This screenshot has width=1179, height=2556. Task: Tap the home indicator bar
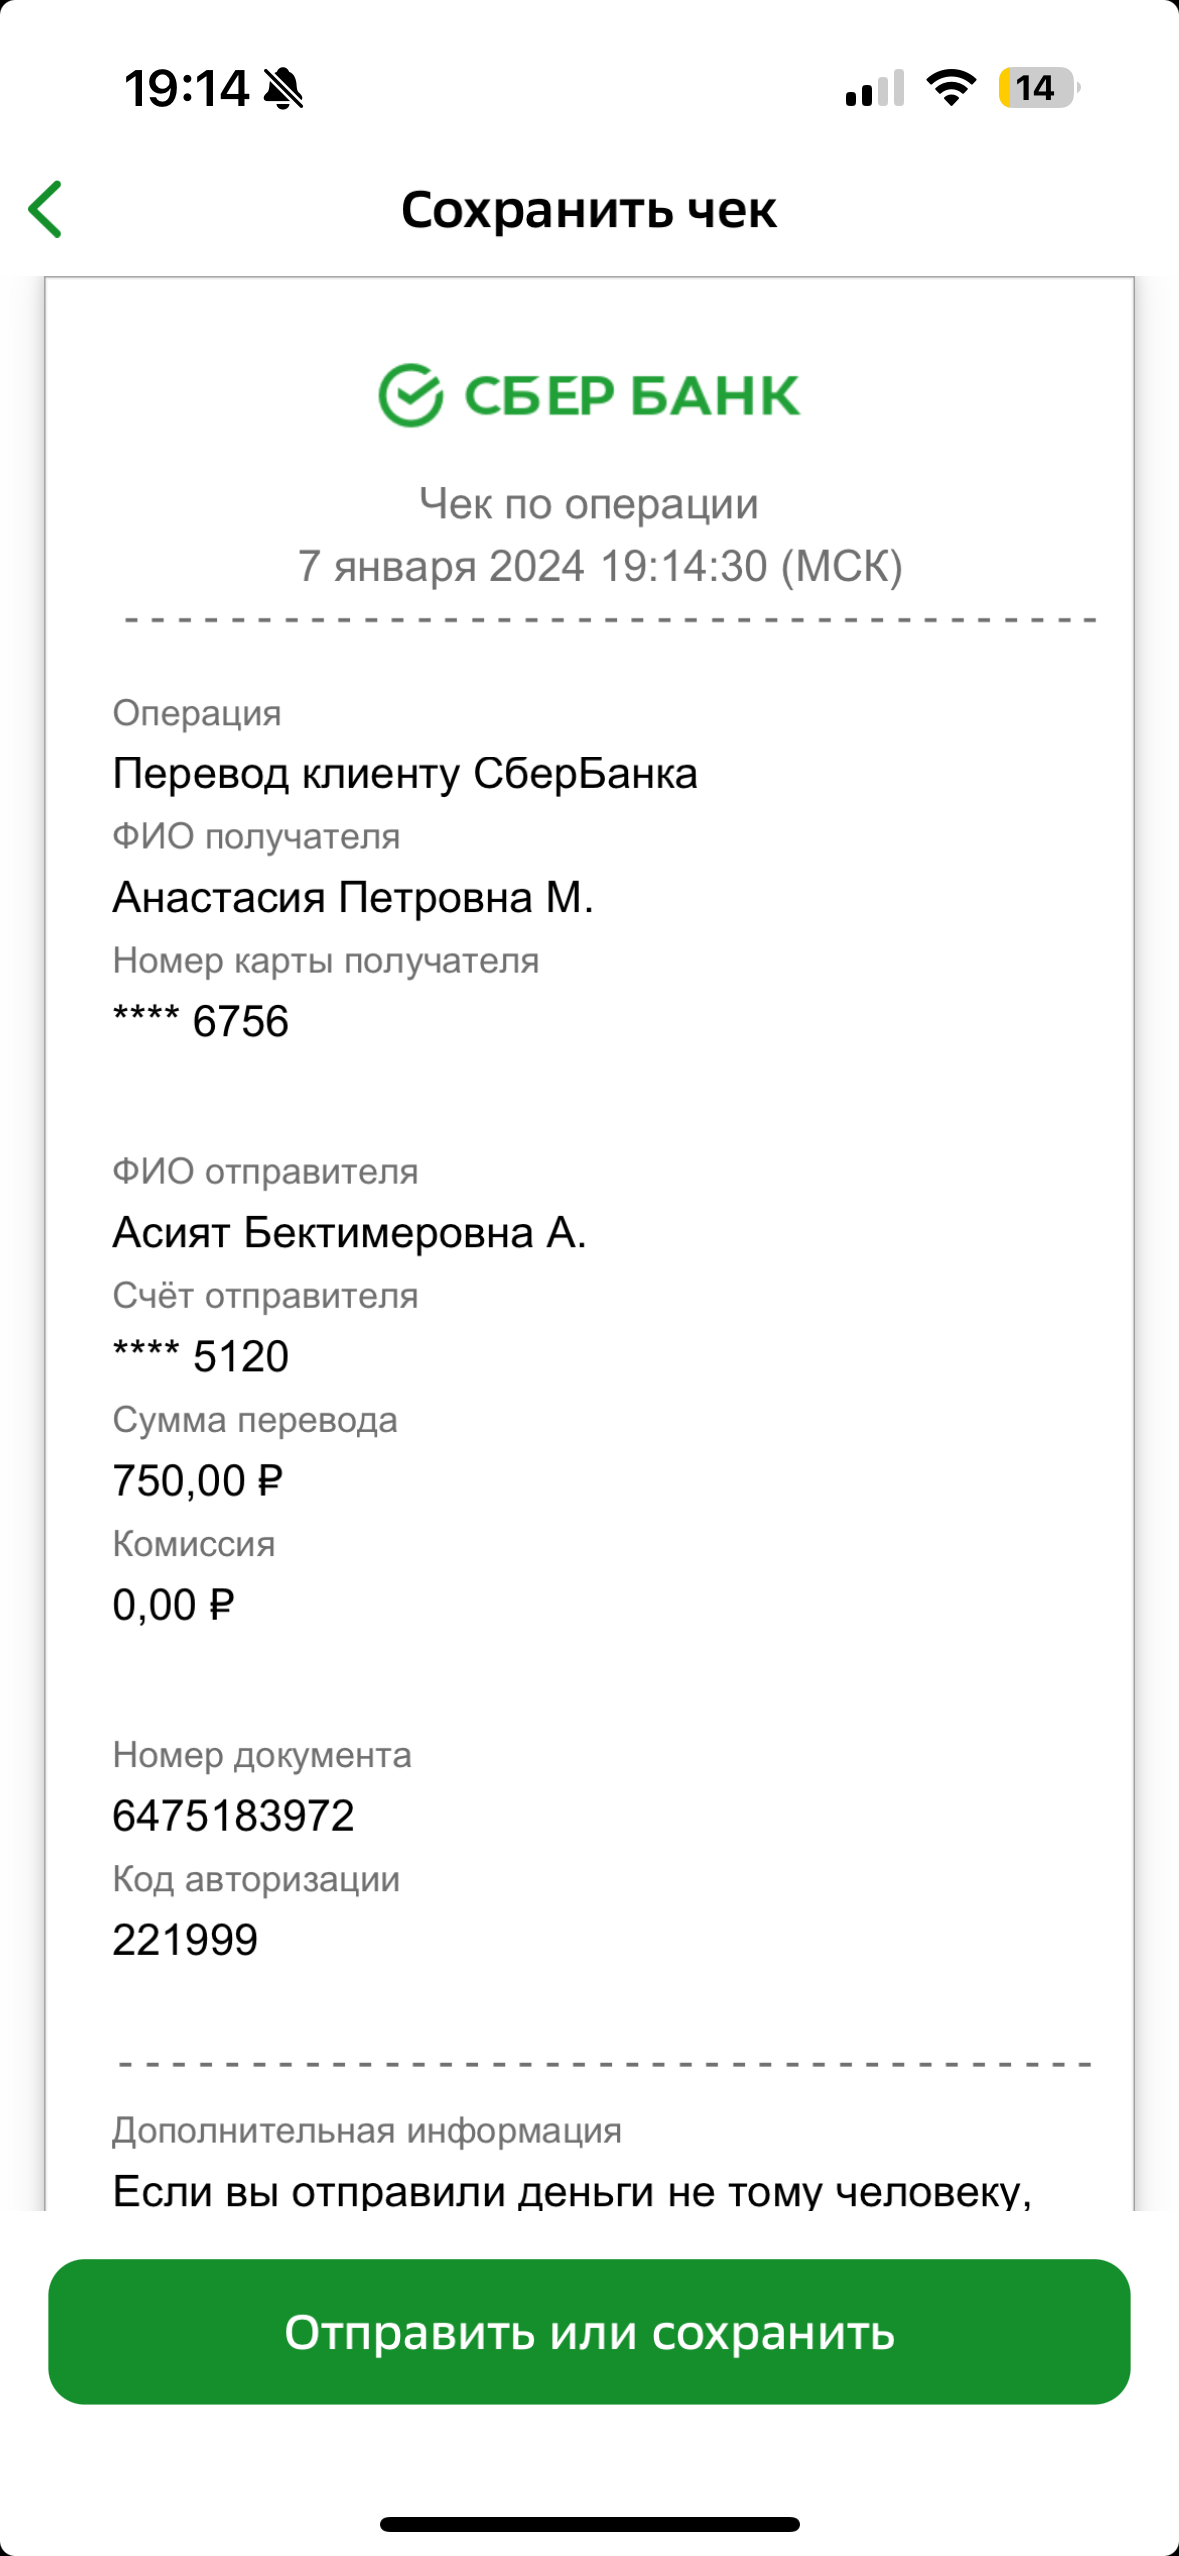590,2524
